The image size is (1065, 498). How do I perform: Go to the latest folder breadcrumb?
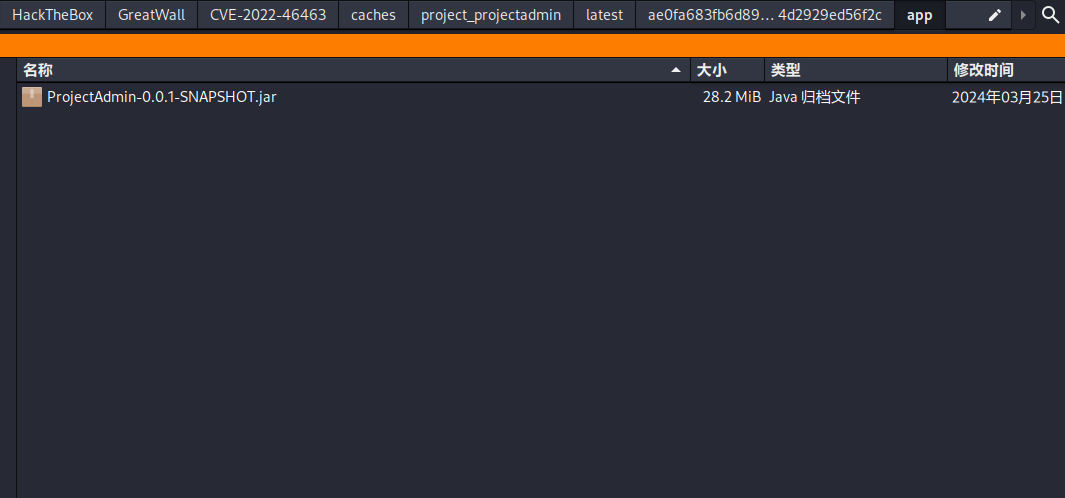pyautogui.click(x=604, y=15)
